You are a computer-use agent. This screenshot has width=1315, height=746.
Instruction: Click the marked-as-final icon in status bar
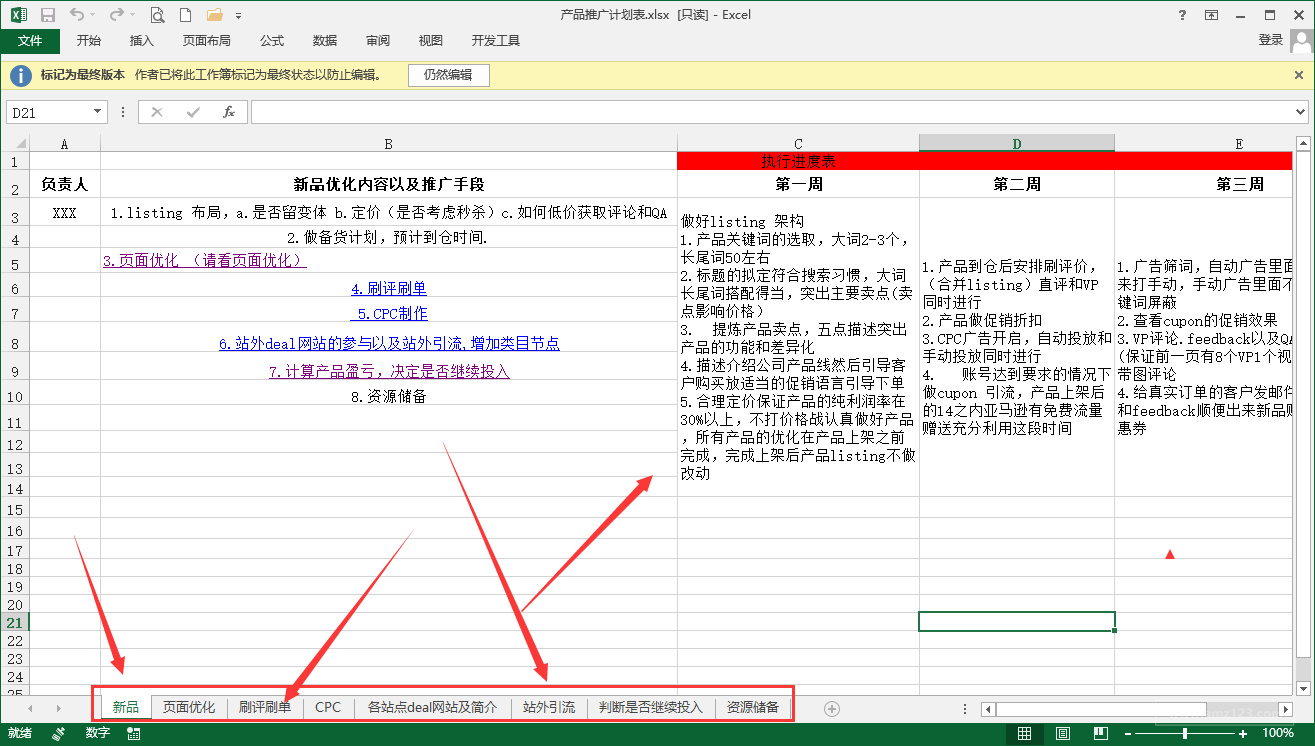tap(57, 734)
